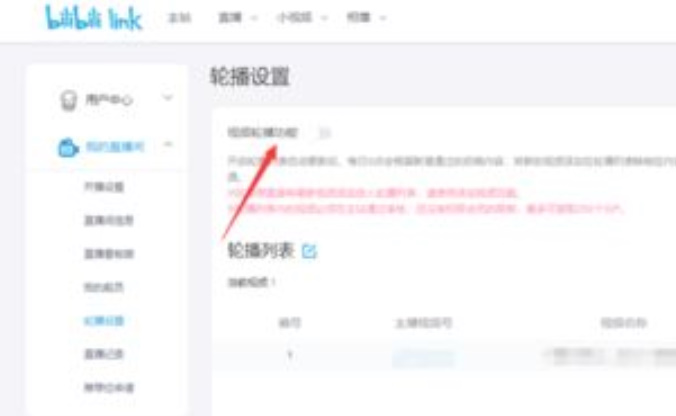Click the 用户中心 sidebar label
The image size is (676, 416).
109,100
